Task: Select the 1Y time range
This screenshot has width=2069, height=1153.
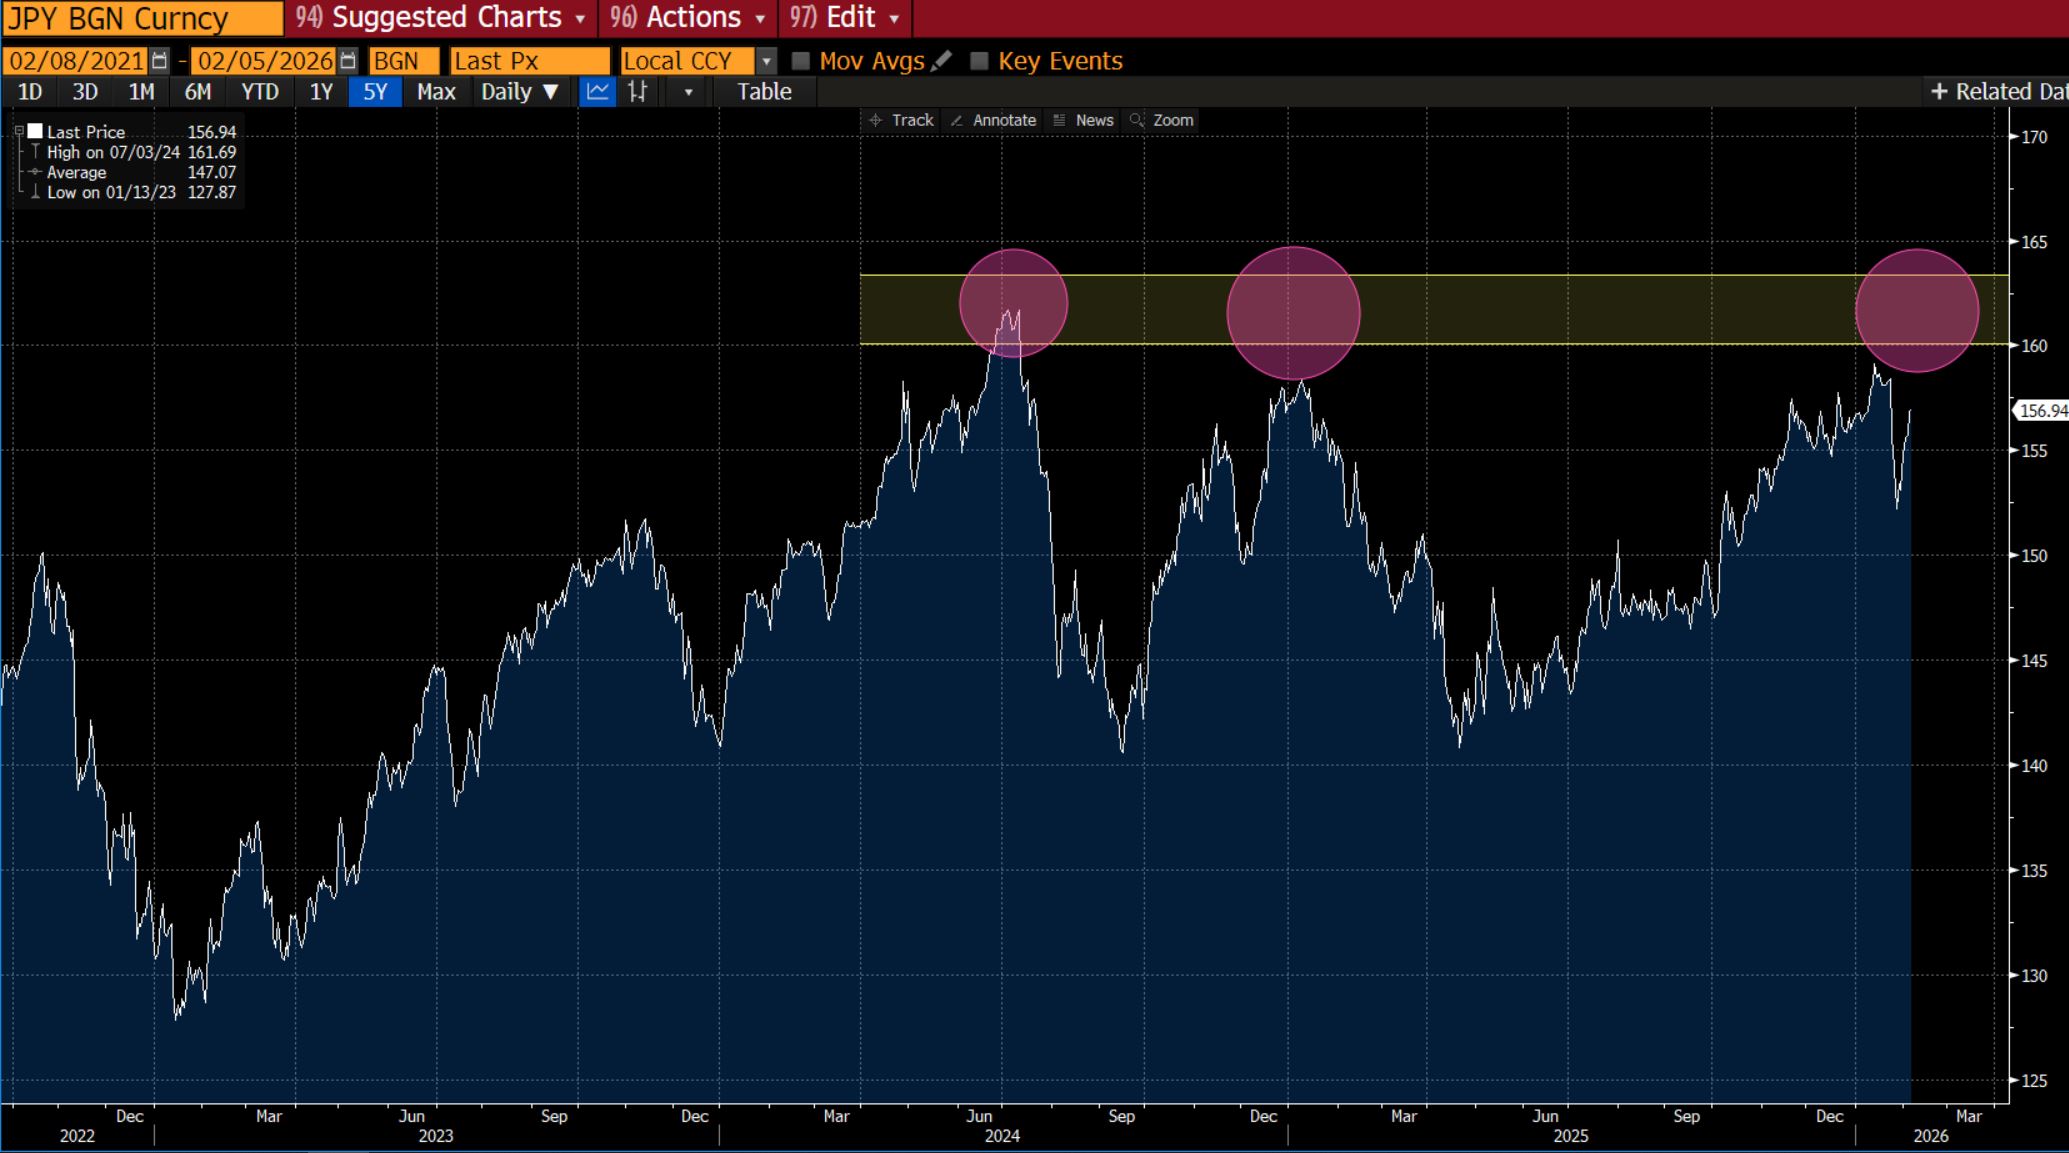Action: [x=320, y=92]
